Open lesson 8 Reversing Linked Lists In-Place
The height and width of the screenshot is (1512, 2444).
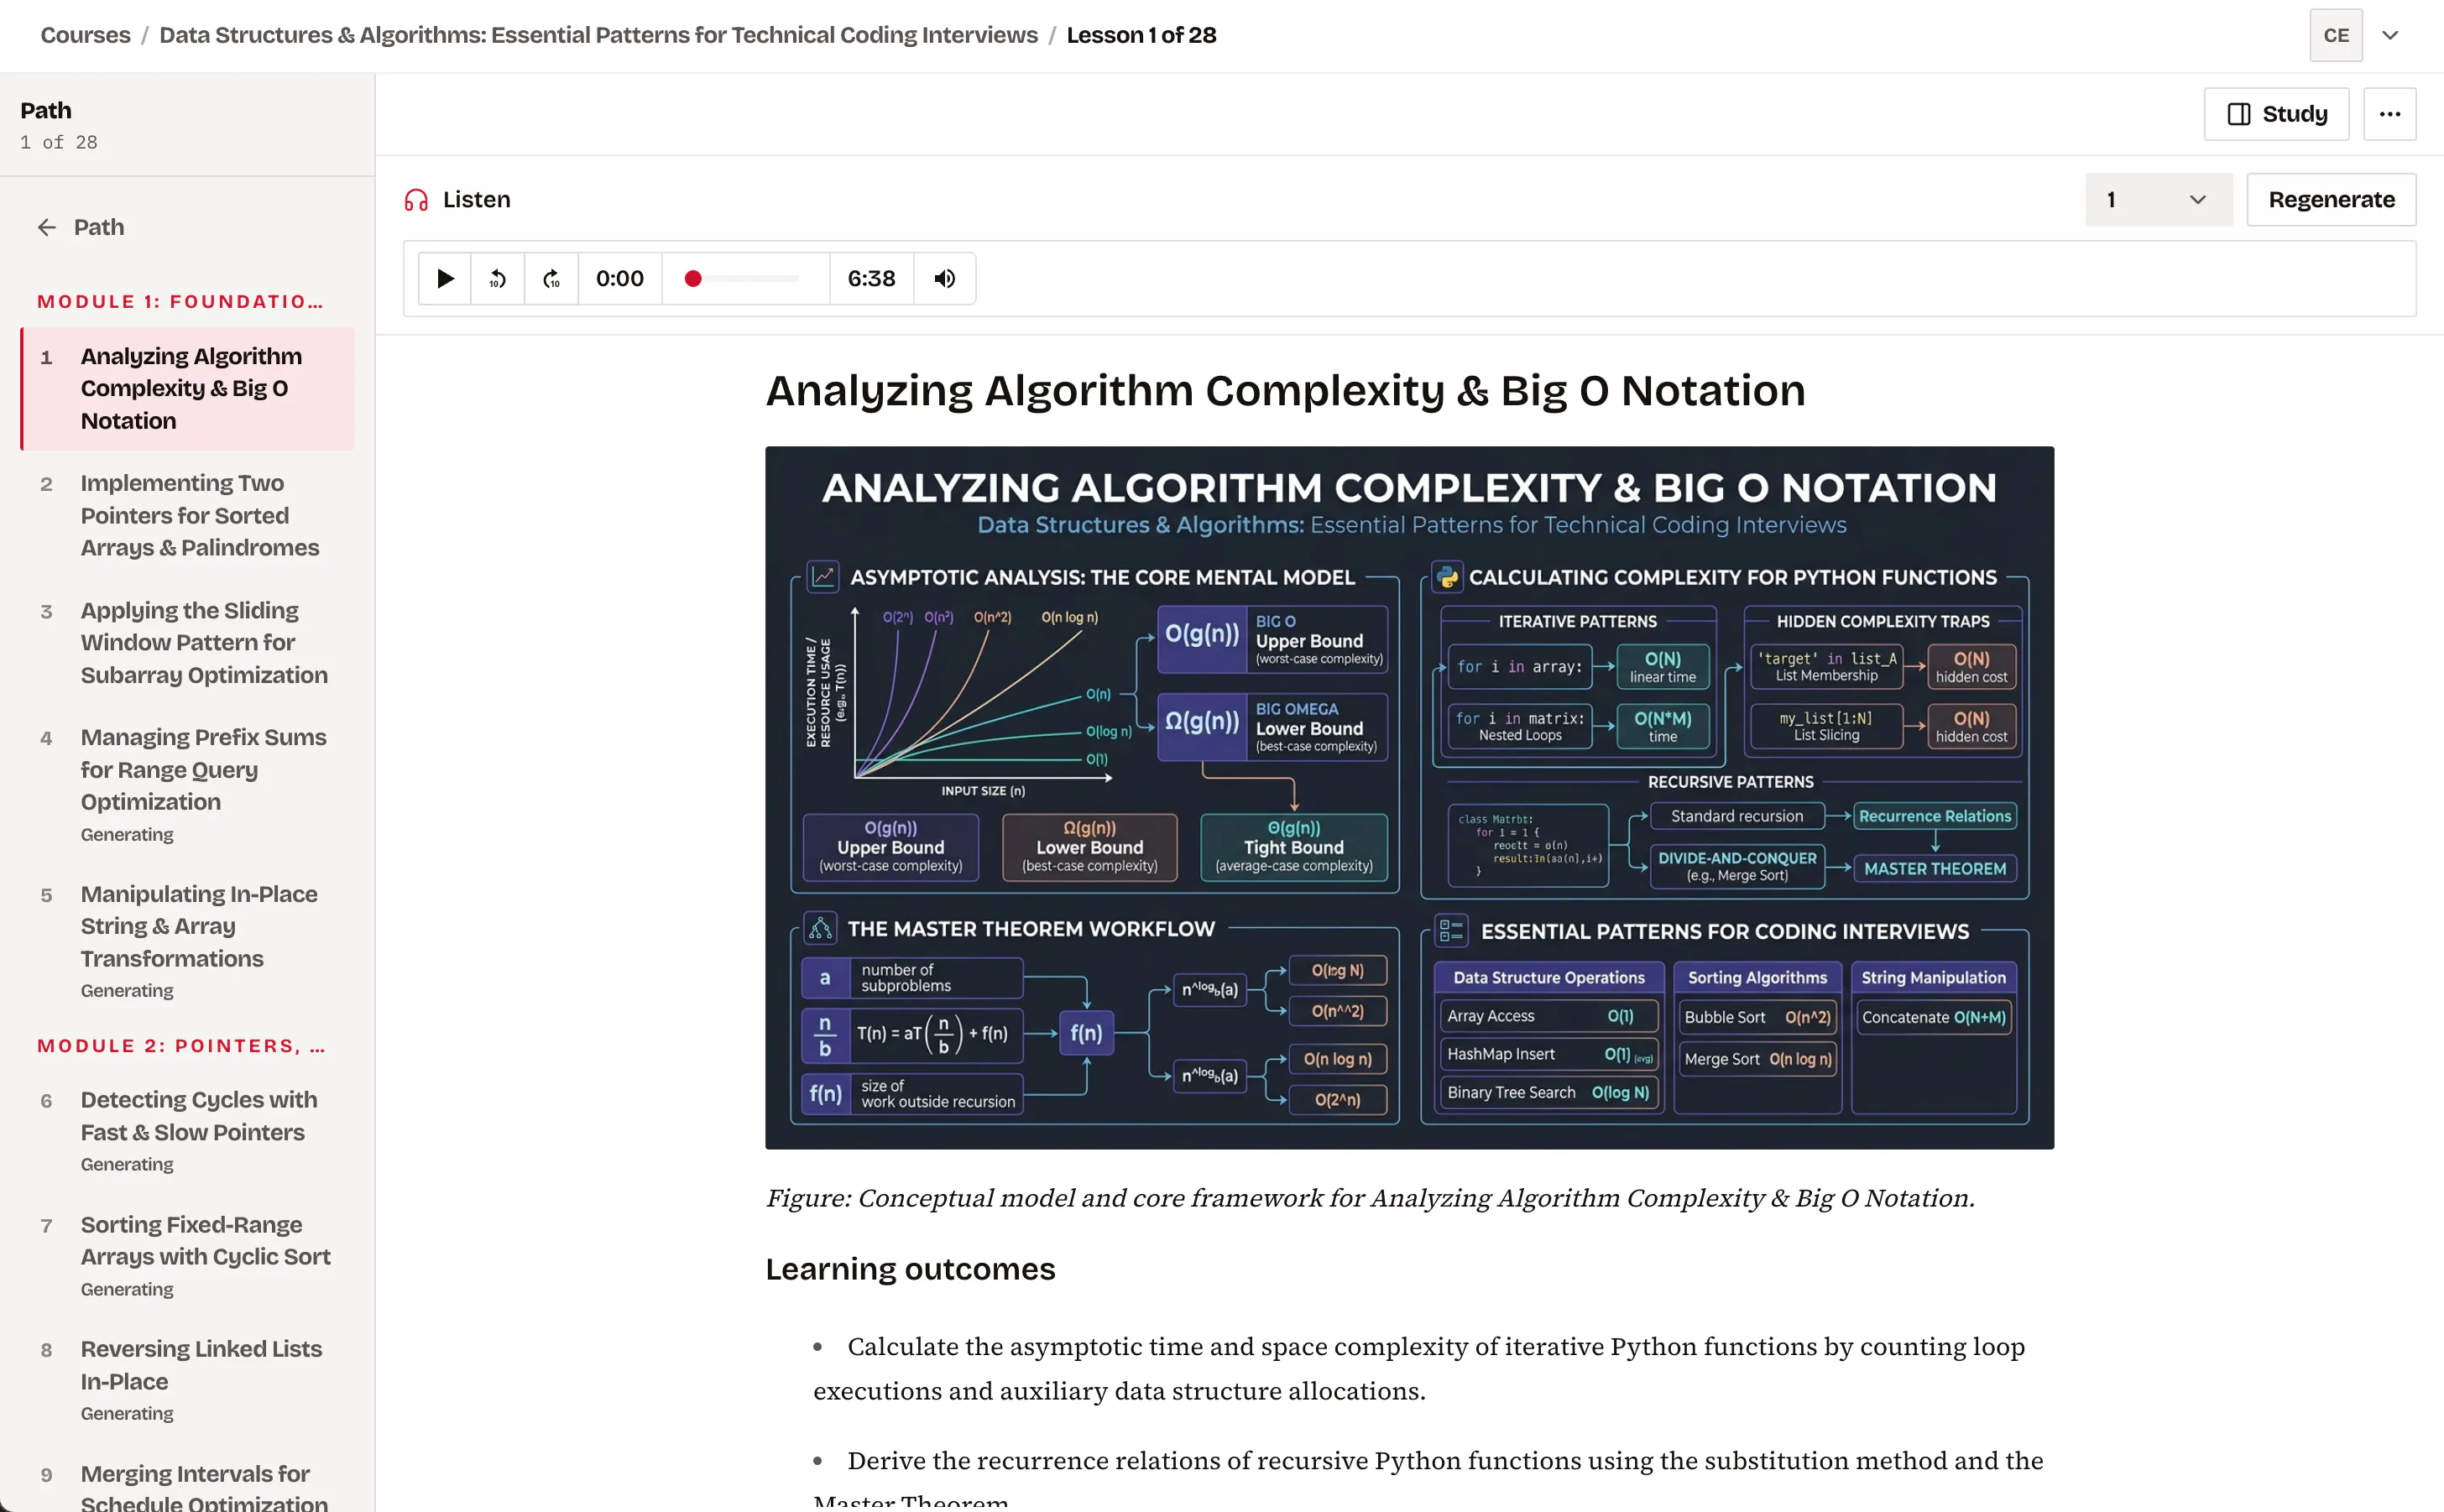[187, 1380]
